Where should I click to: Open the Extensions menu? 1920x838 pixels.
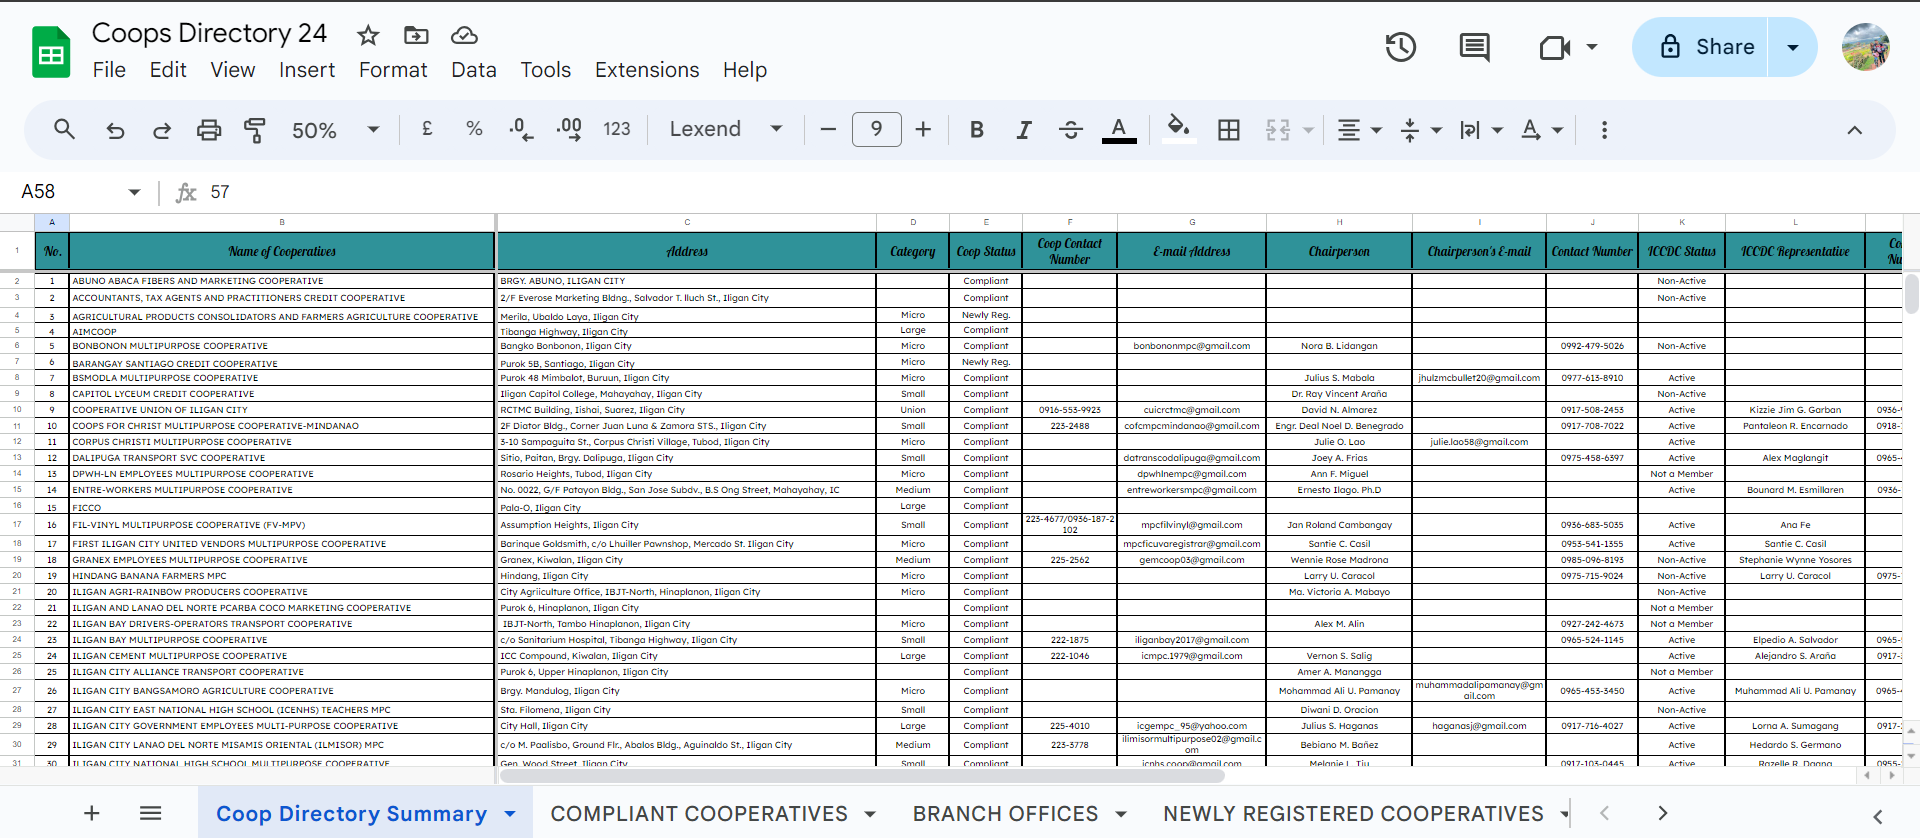coord(647,70)
